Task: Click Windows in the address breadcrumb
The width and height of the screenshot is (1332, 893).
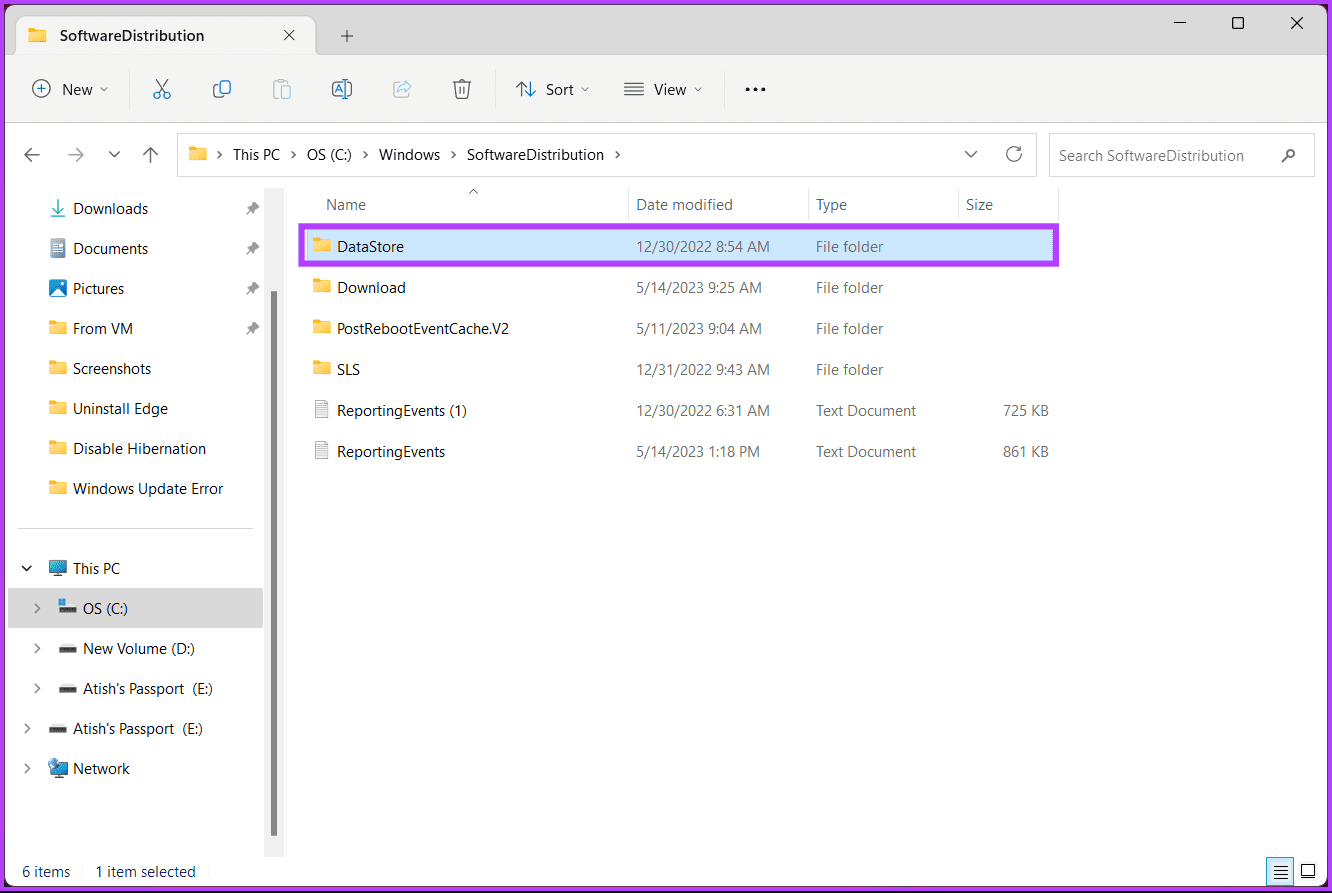Action: pos(409,155)
